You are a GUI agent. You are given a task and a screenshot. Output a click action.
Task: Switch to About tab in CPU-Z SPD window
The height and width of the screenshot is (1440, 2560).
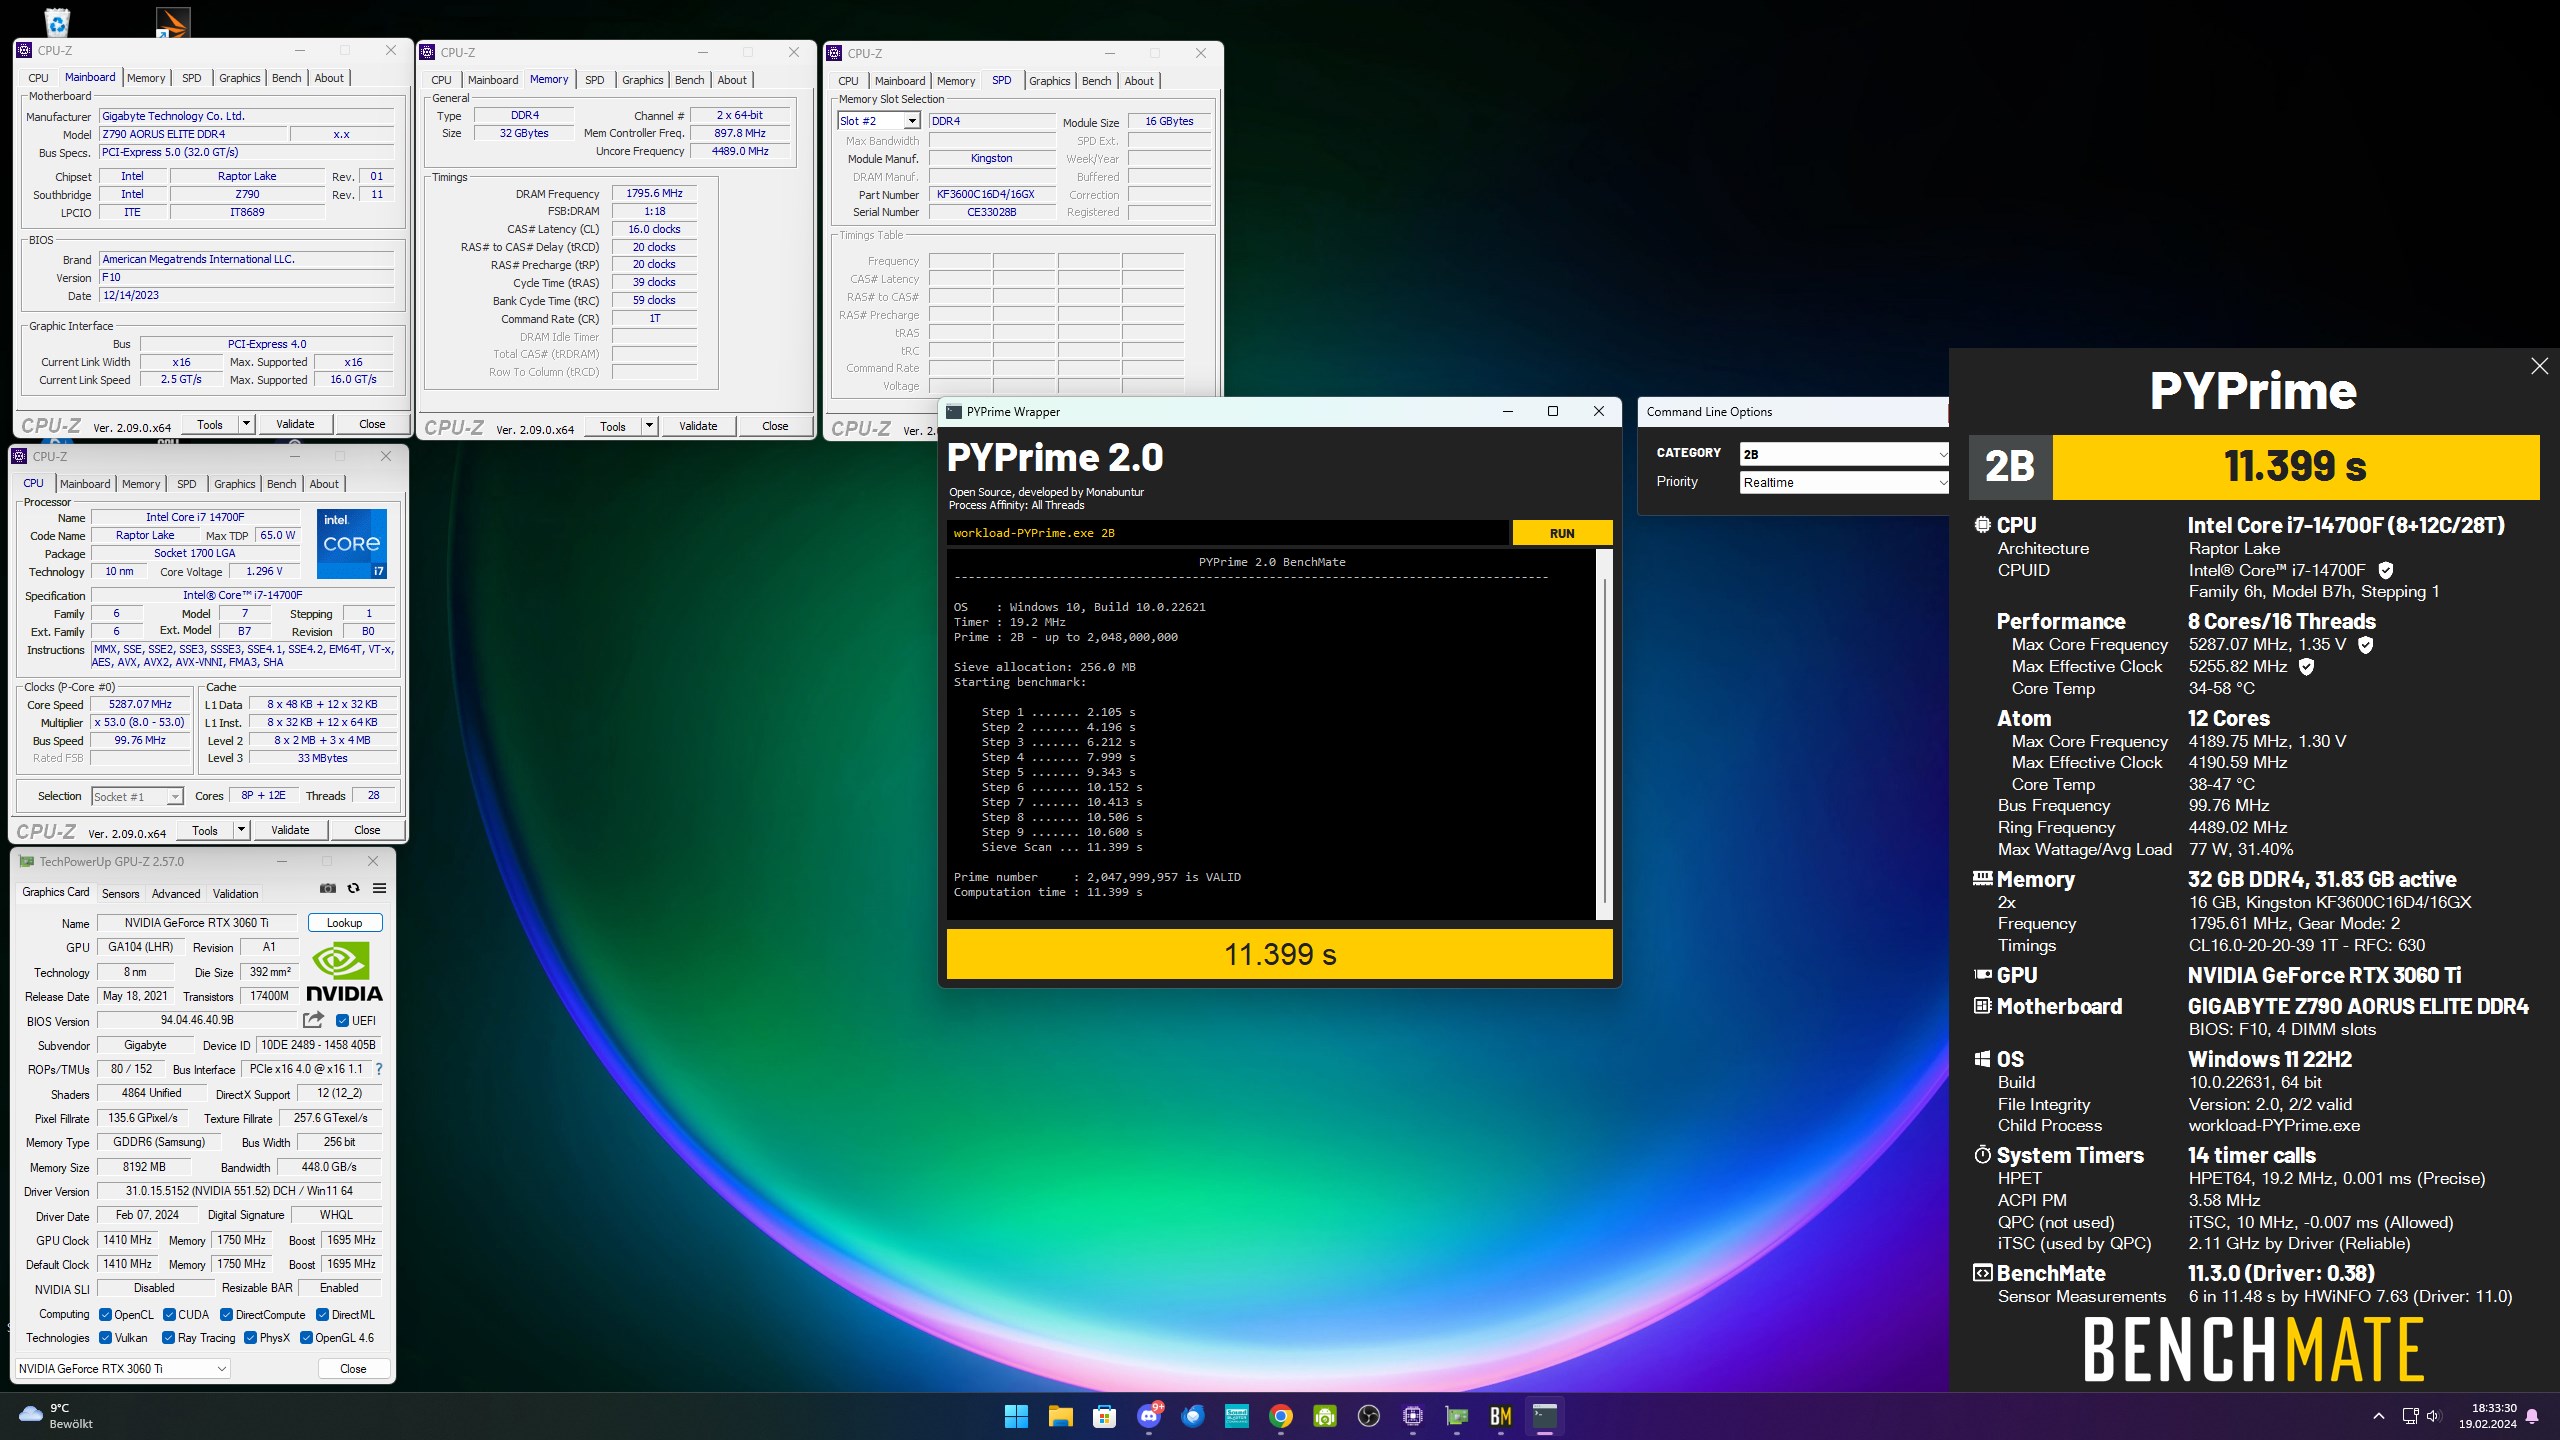[x=1138, y=81]
